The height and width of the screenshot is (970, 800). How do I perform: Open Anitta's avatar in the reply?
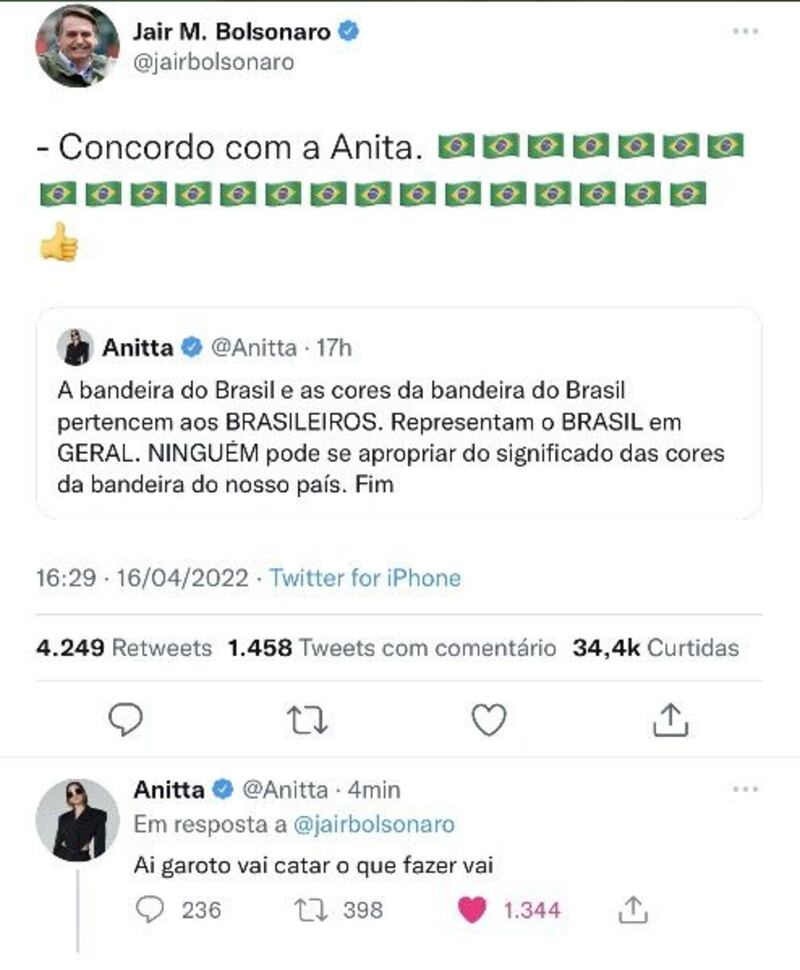(x=77, y=820)
